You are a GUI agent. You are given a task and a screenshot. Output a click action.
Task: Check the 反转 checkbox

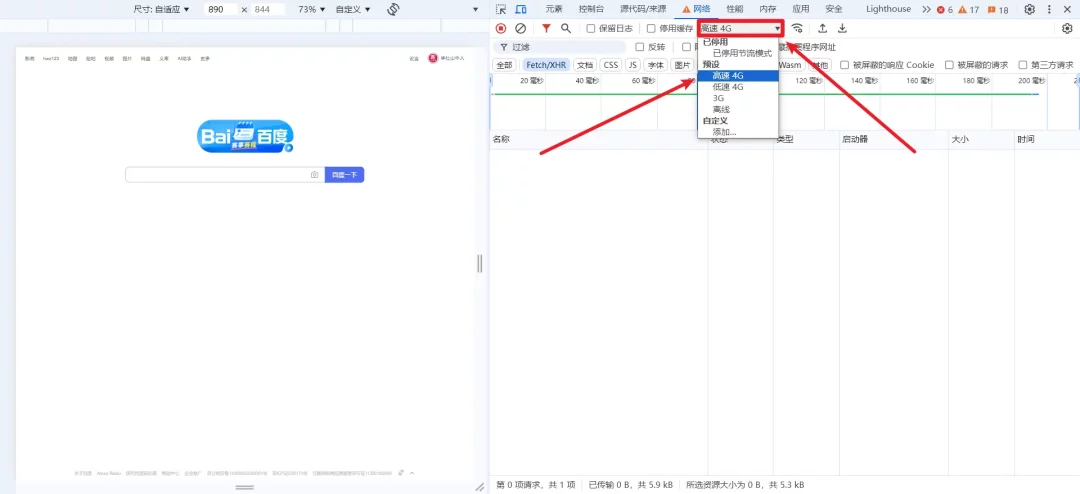click(x=639, y=47)
